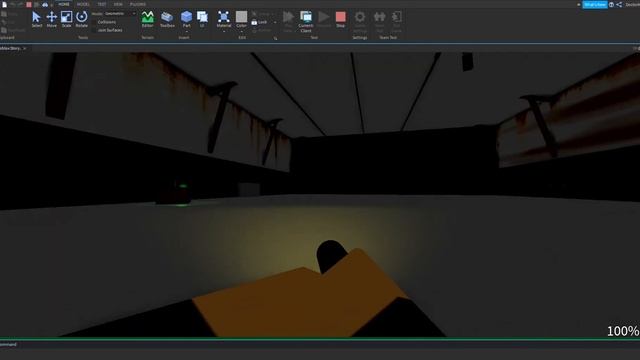Expand the Color dropdown arrow
The image size is (640, 360).
241,31
